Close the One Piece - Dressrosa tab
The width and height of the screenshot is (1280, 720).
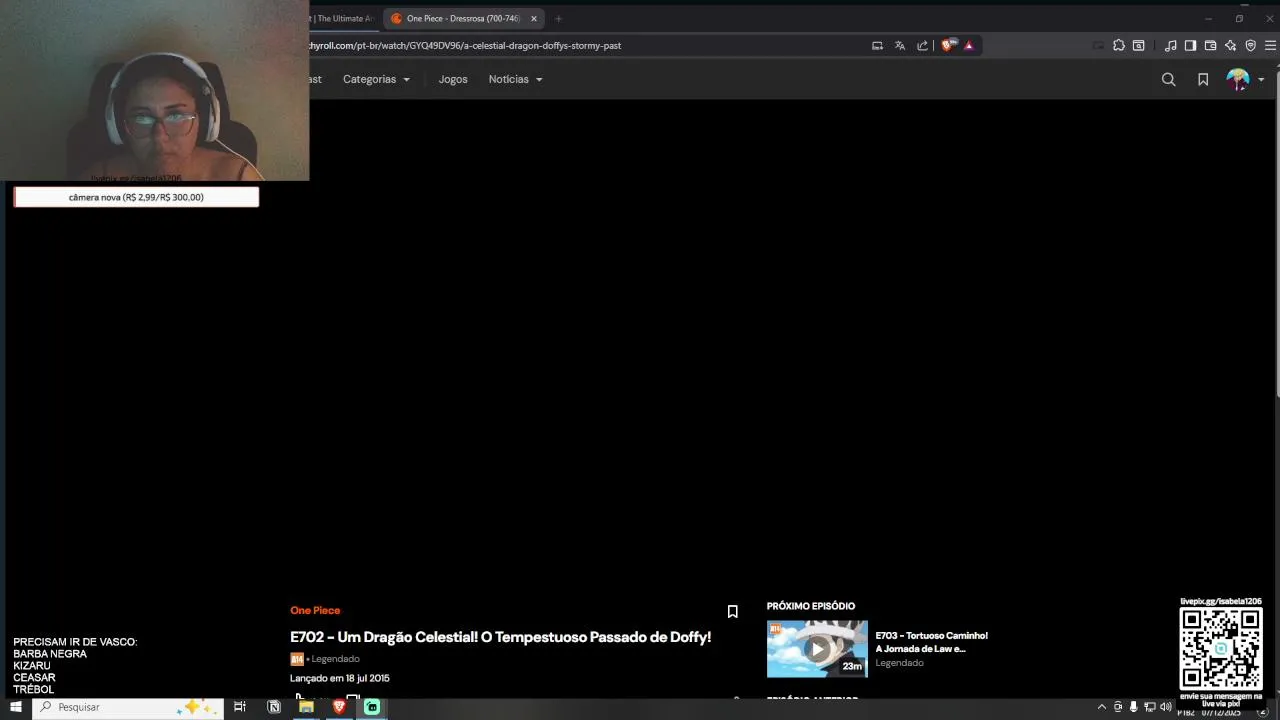pos(534,18)
